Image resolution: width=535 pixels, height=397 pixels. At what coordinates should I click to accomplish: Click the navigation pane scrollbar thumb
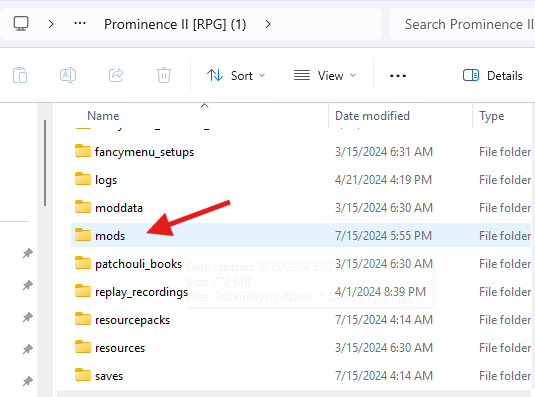click(x=45, y=163)
